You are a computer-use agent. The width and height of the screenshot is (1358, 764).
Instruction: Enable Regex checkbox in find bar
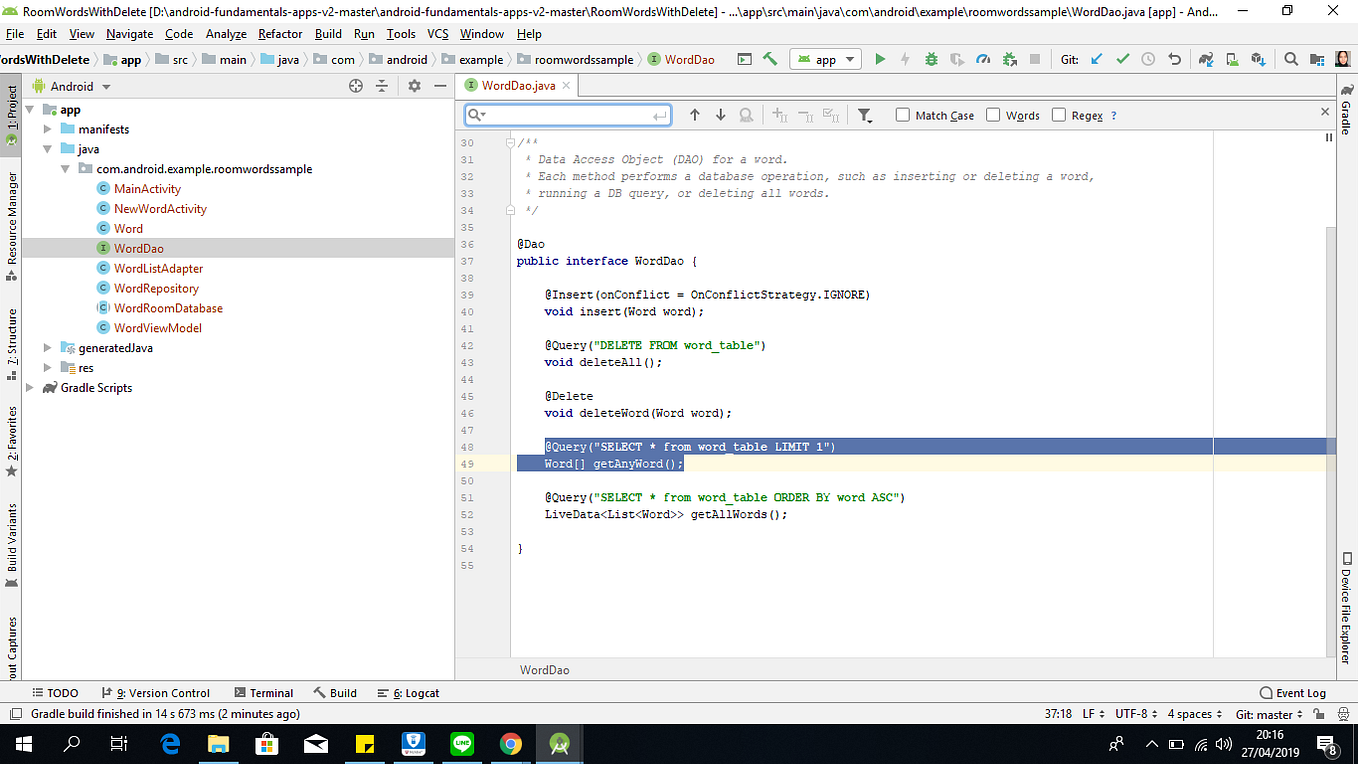pyautogui.click(x=1059, y=115)
